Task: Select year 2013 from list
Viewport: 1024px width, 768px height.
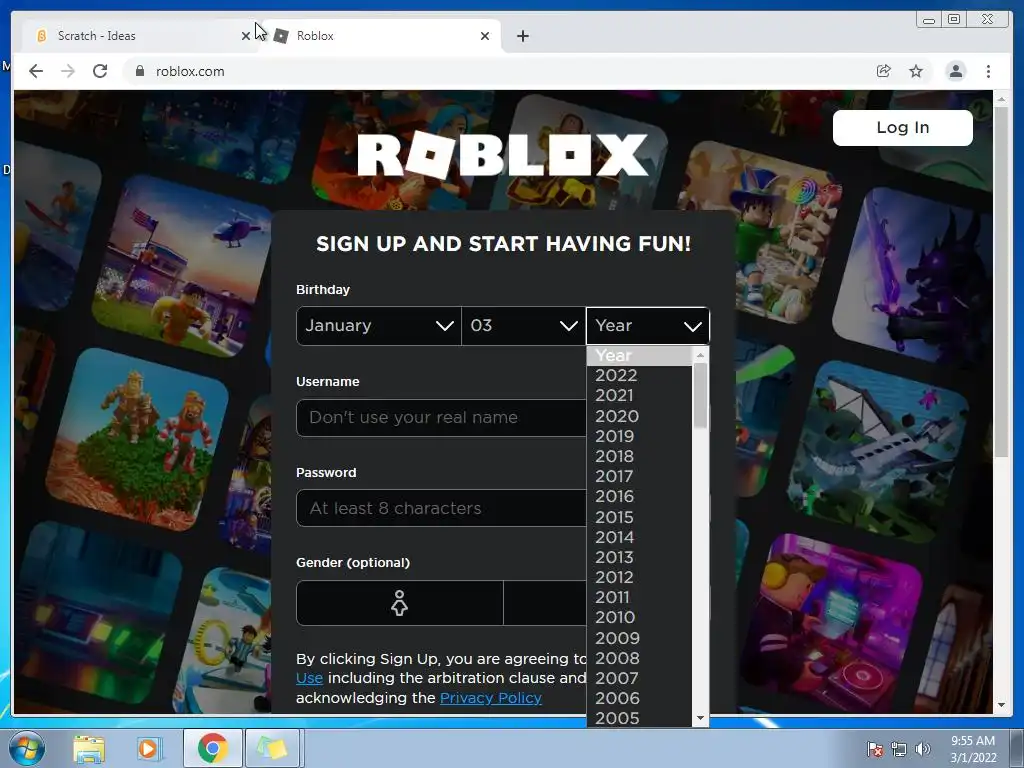Action: pos(639,557)
